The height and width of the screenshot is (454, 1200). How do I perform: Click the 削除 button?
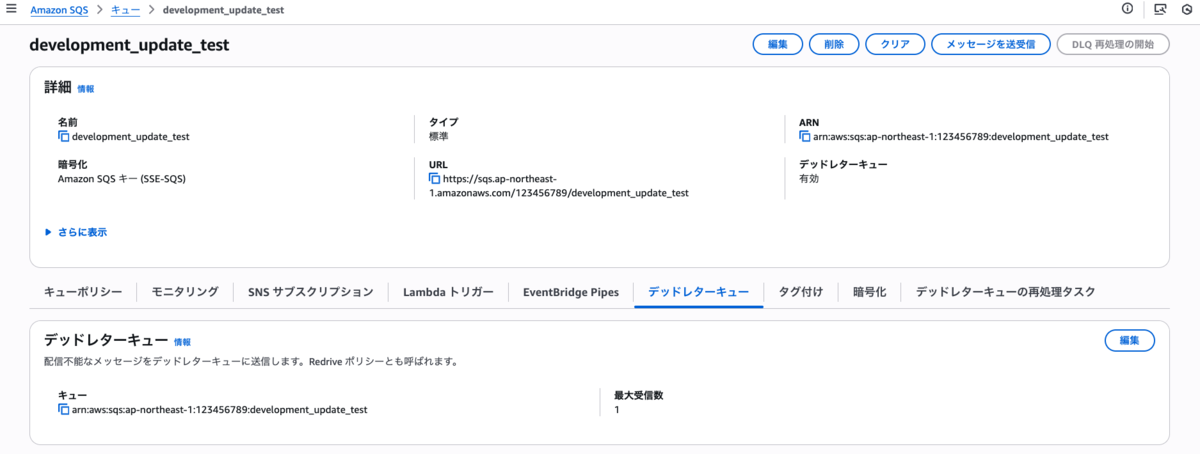834,44
